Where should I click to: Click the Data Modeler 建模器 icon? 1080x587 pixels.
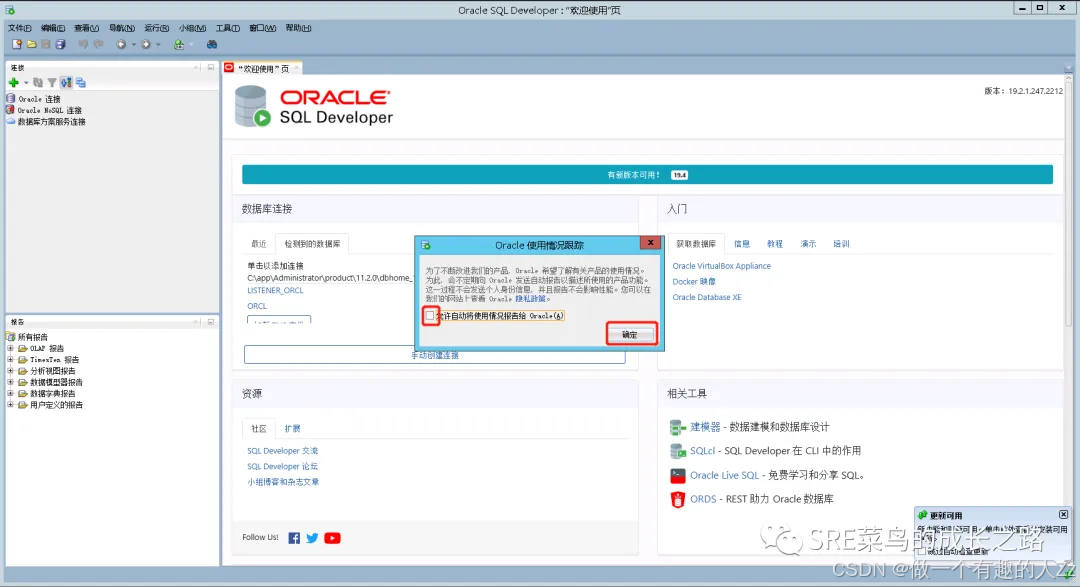(678, 428)
